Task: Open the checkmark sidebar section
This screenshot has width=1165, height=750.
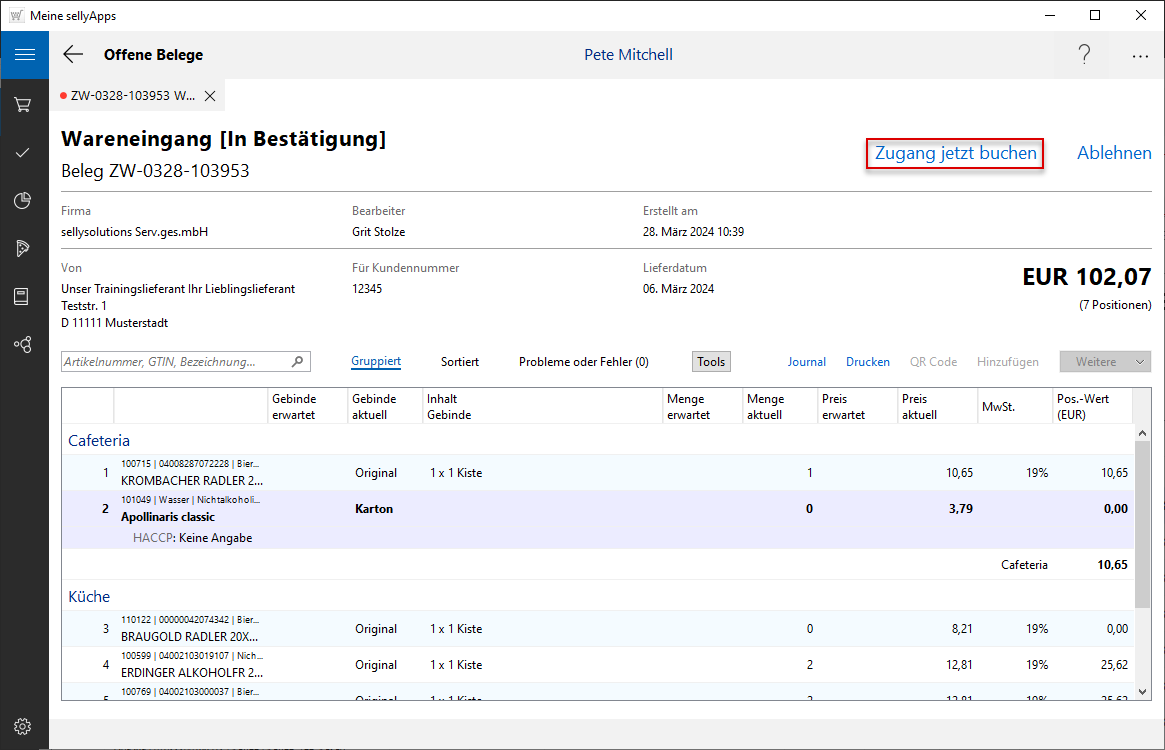Action: click(24, 153)
